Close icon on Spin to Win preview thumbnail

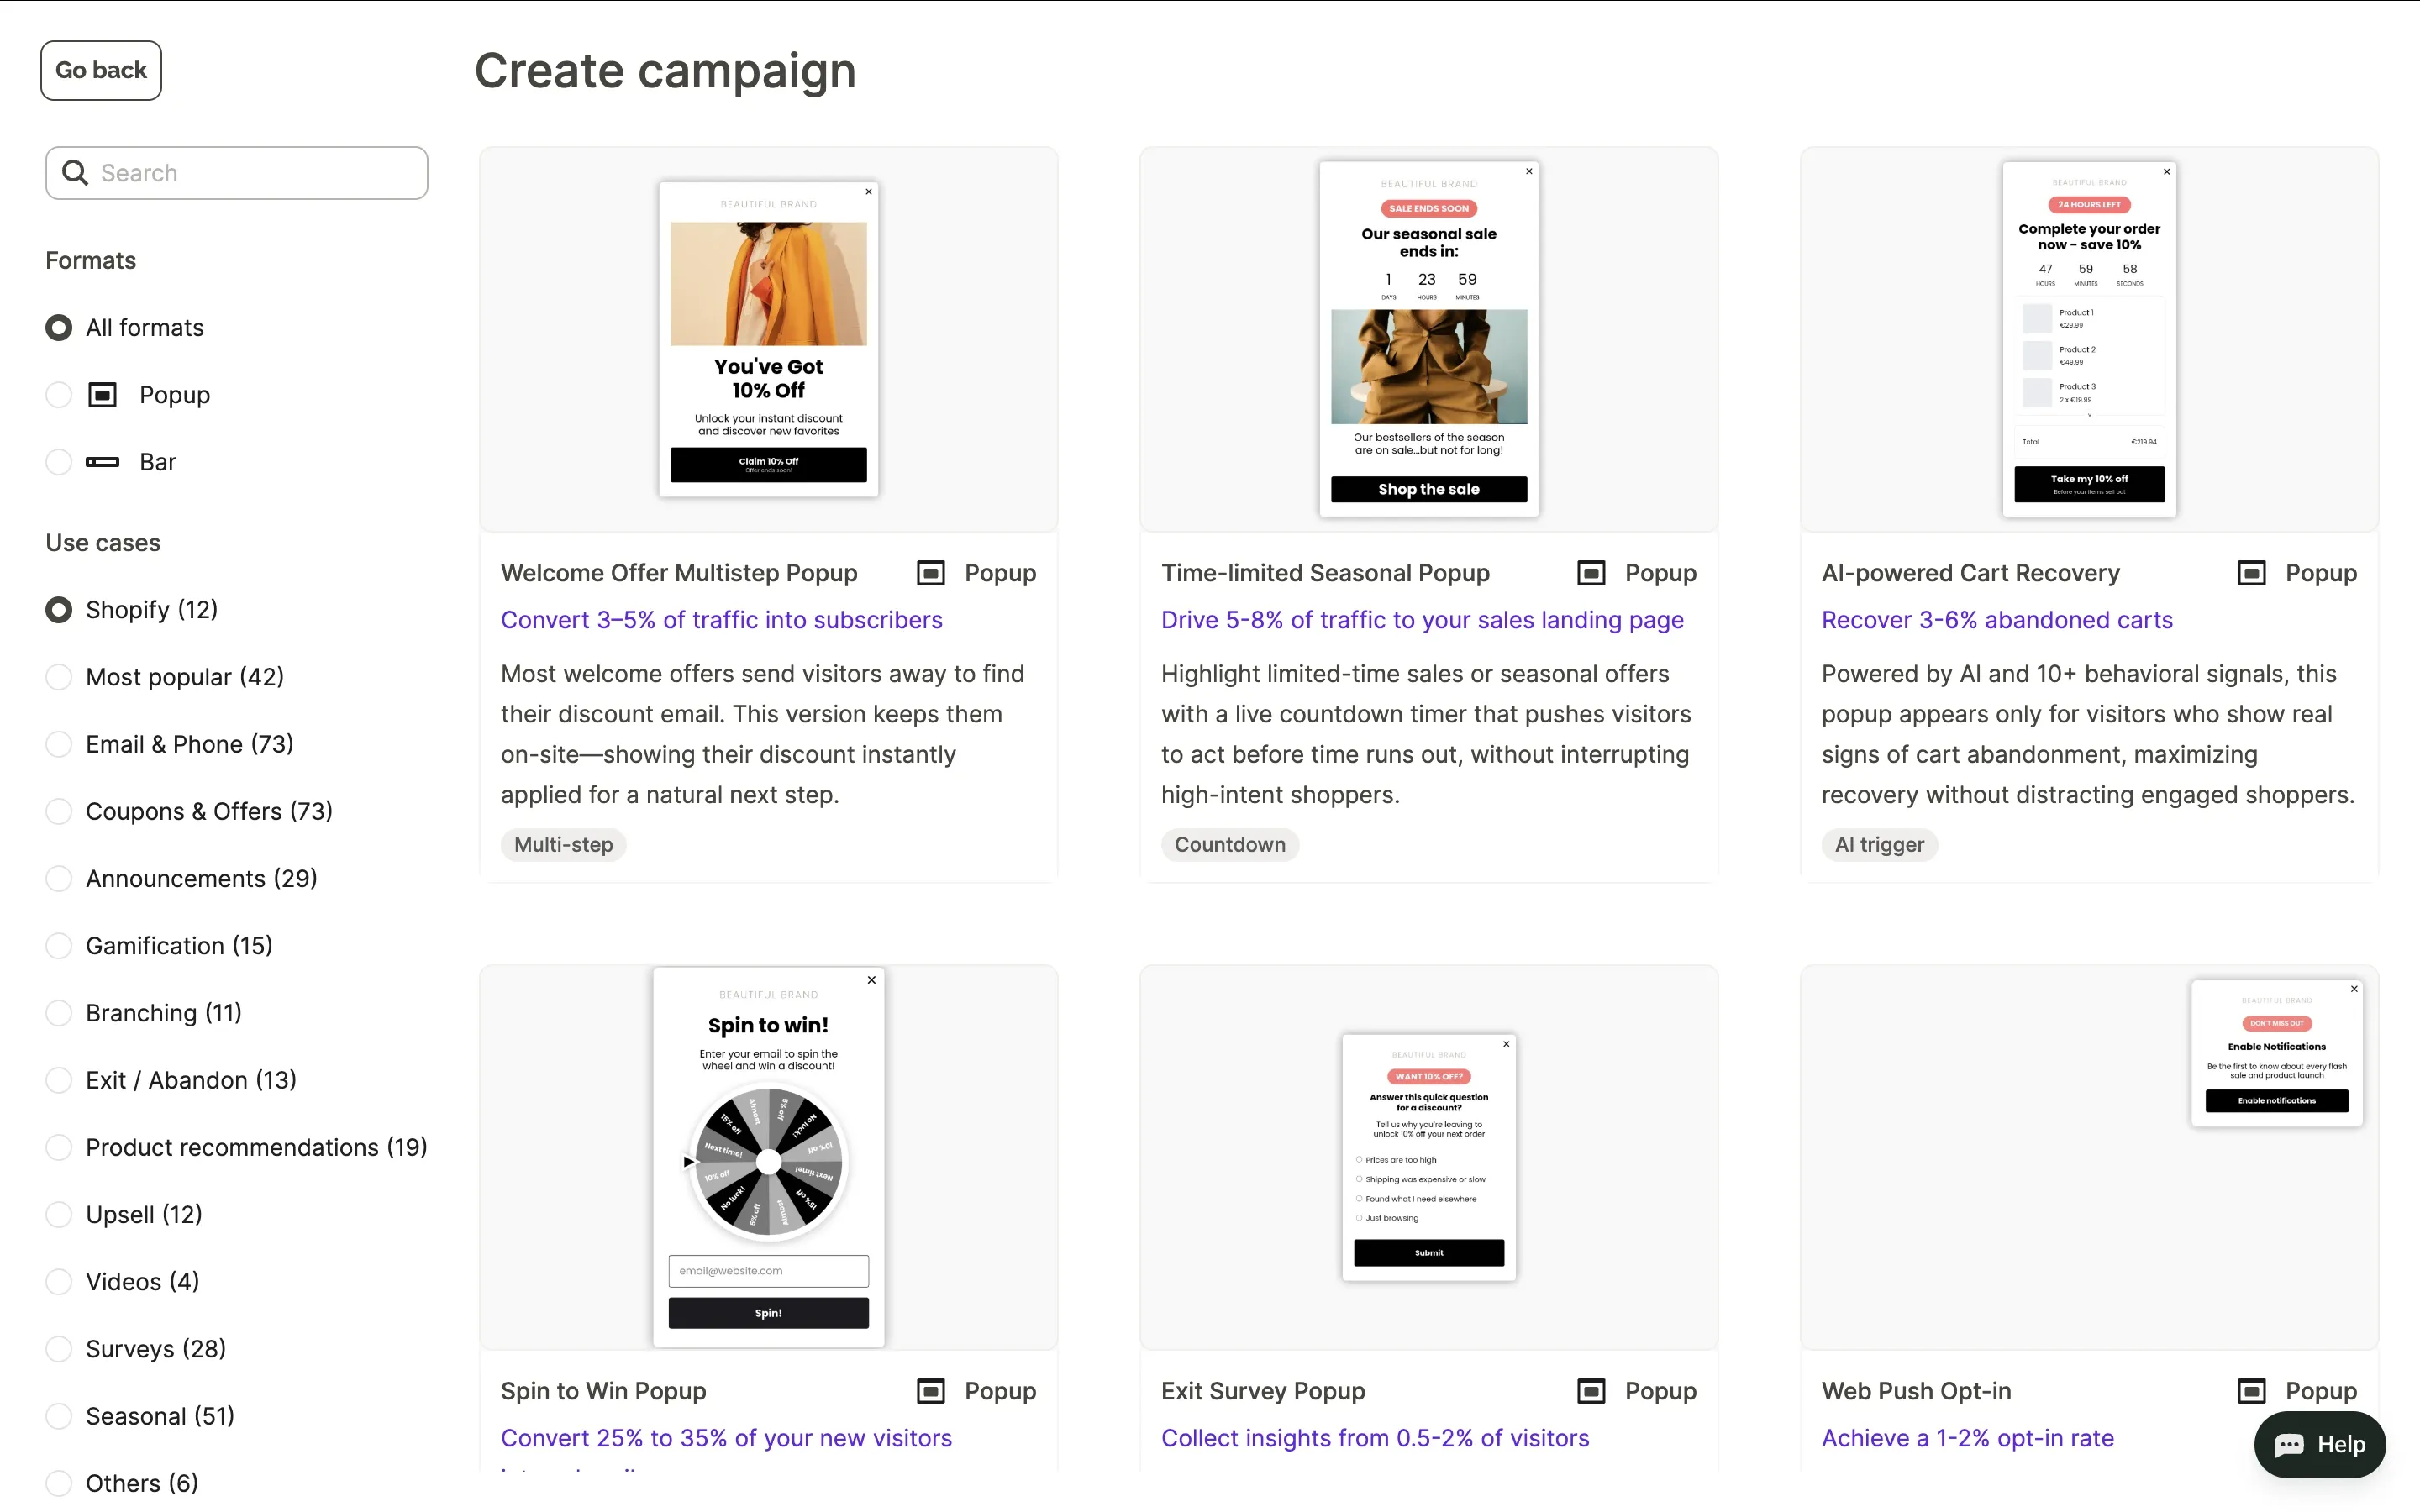(x=871, y=980)
